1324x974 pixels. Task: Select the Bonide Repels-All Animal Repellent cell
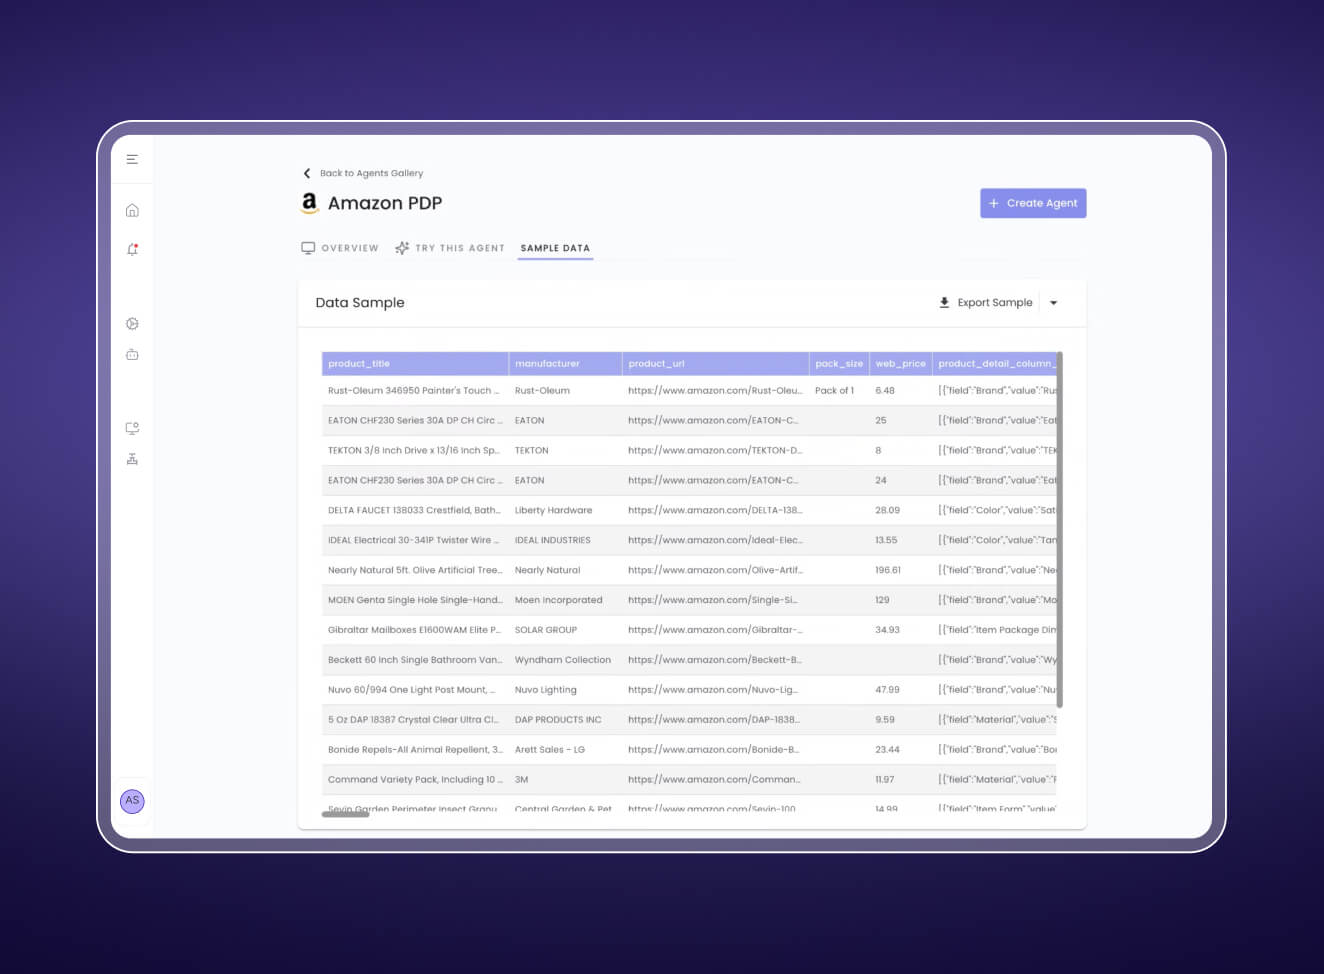pyautogui.click(x=415, y=751)
